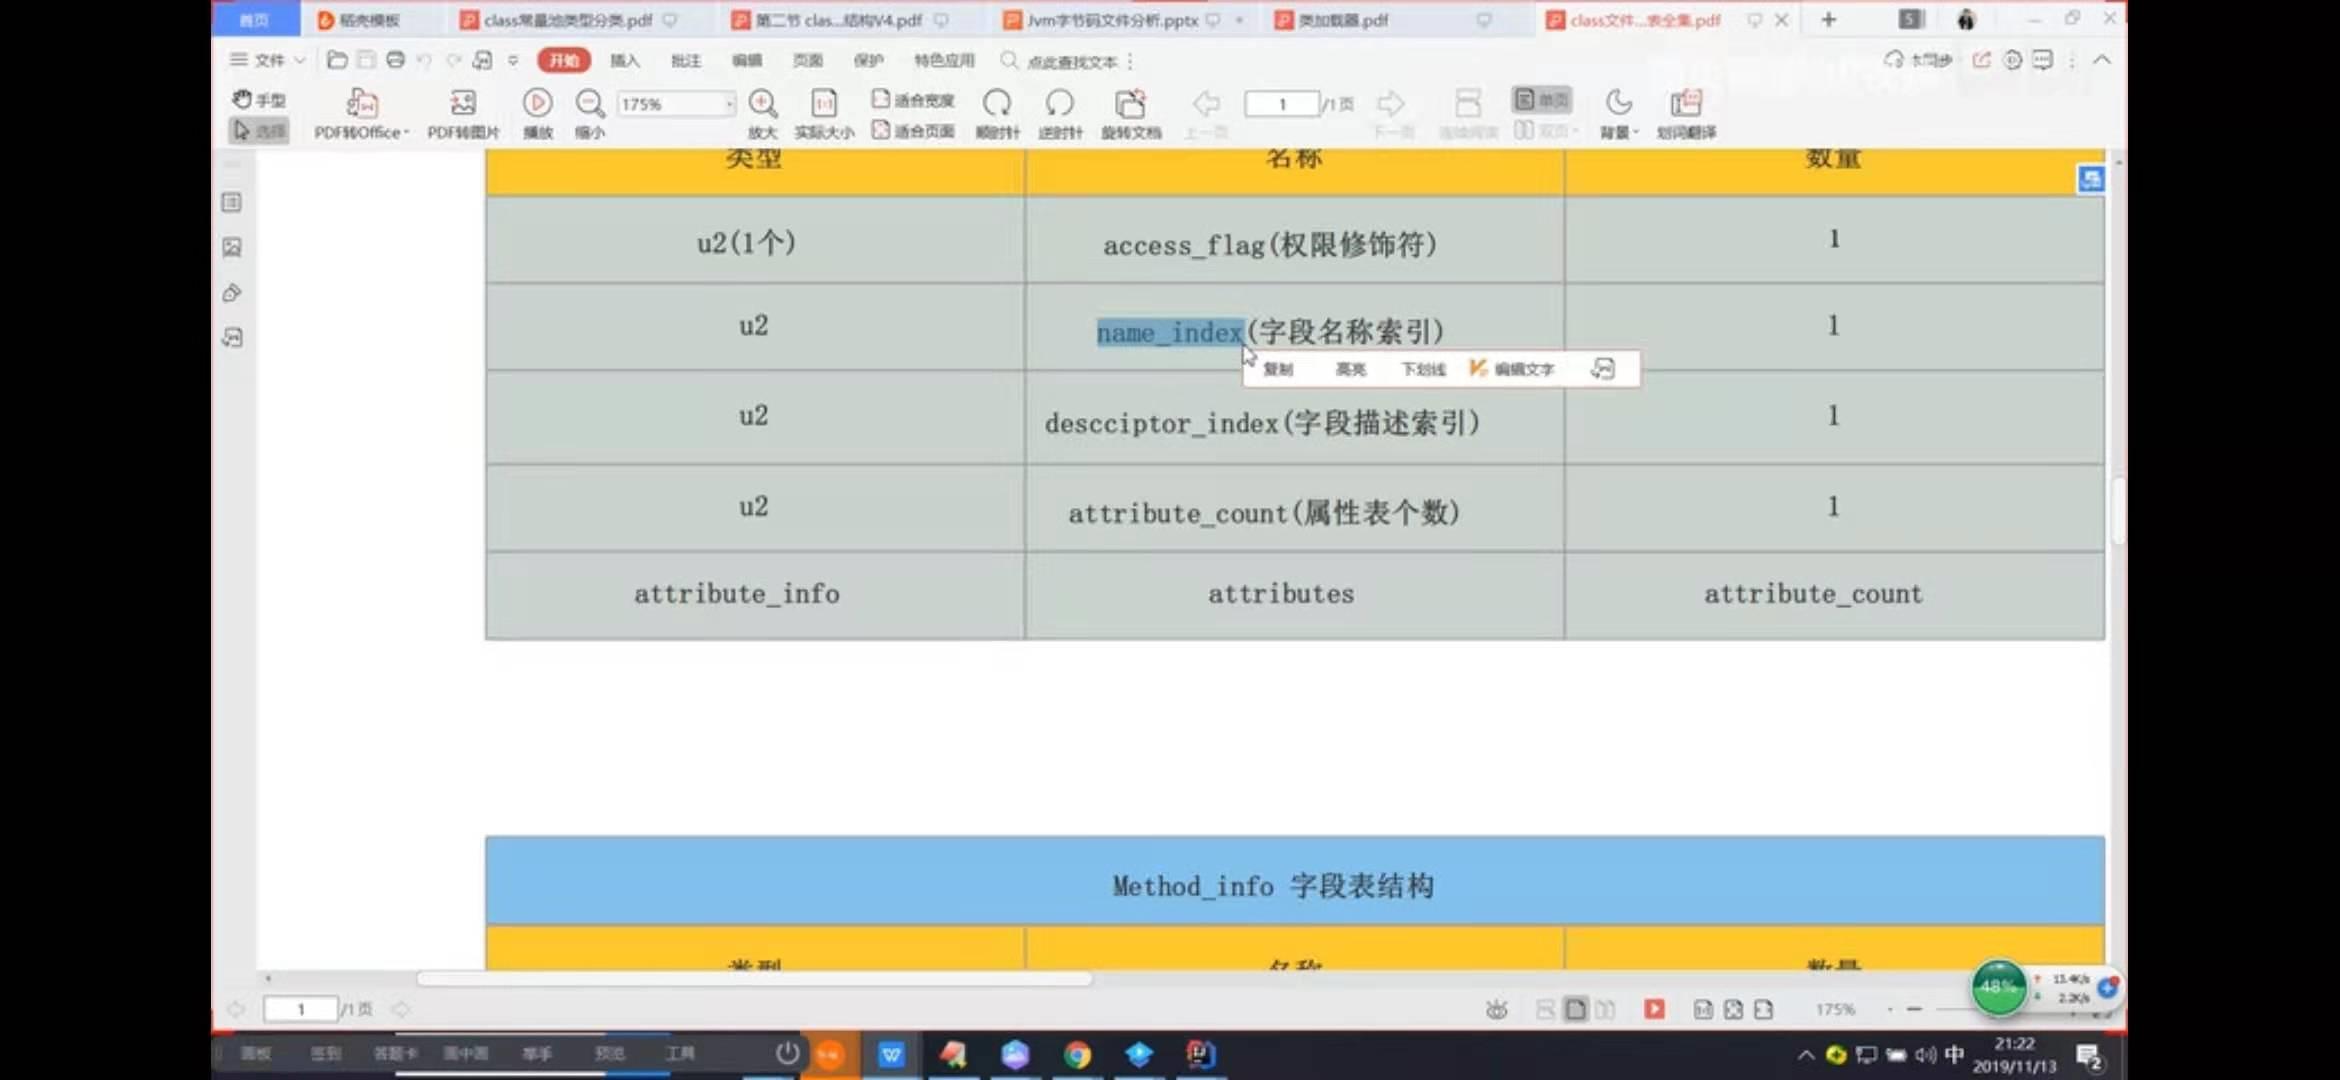Switch to the 批注 ribbon tab
This screenshot has height=1080, width=2340.
pos(686,60)
